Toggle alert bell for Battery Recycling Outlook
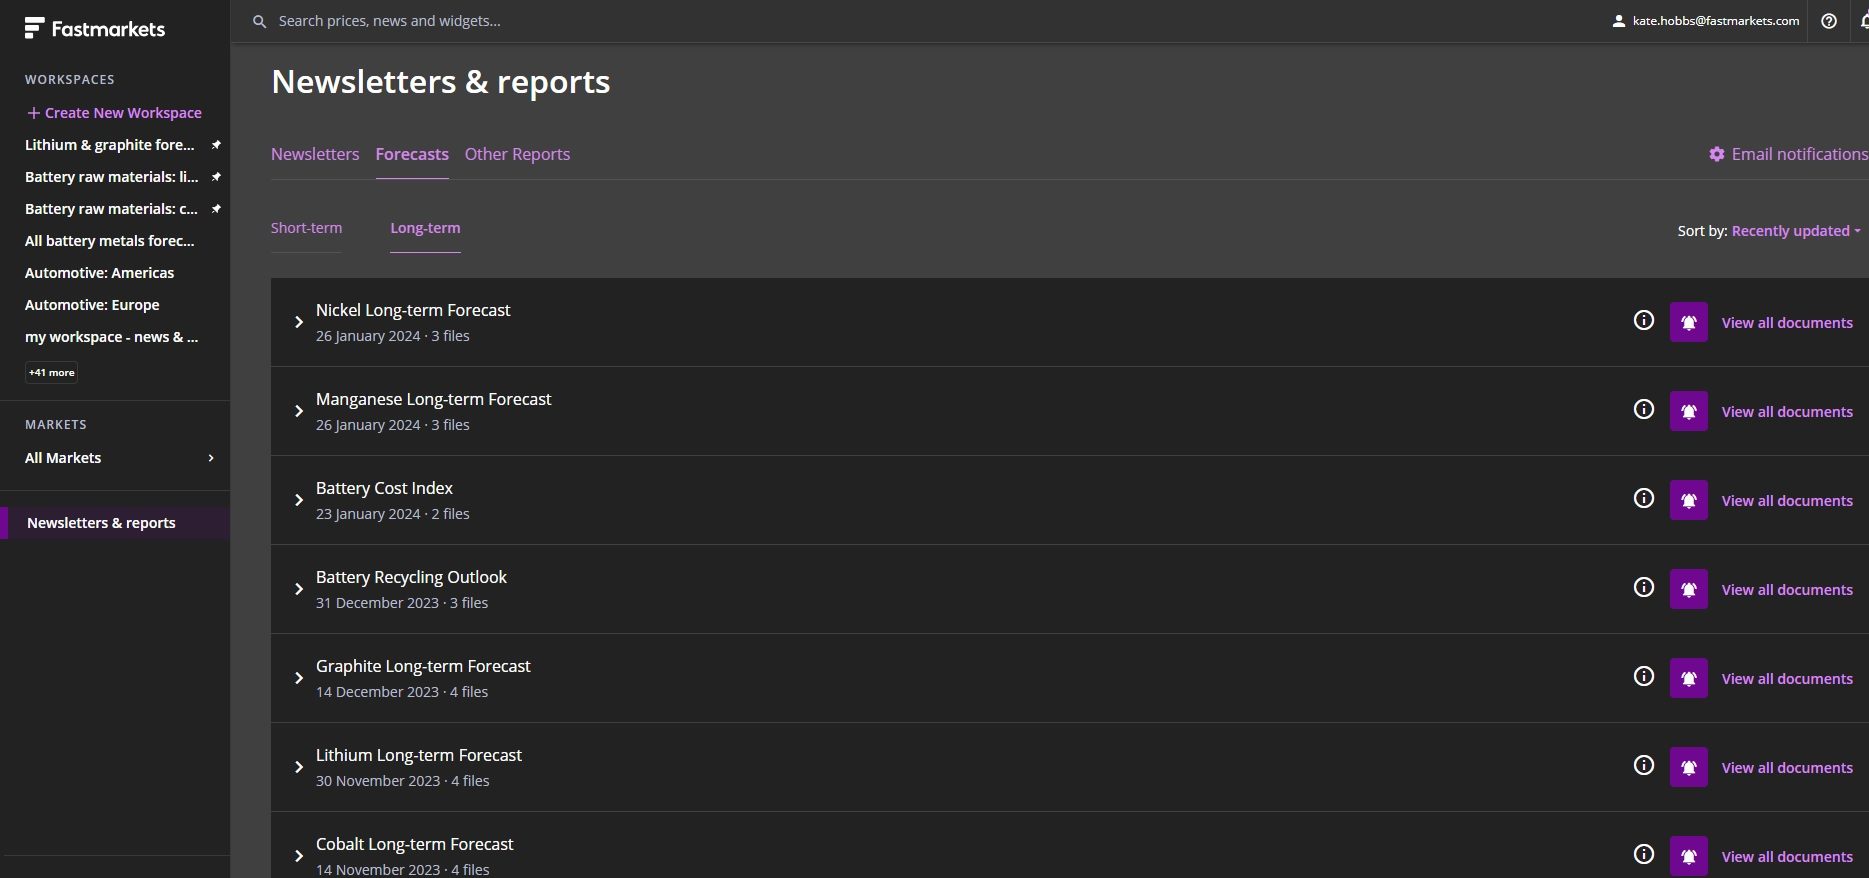Image resolution: width=1869 pixels, height=878 pixels. [x=1689, y=590]
